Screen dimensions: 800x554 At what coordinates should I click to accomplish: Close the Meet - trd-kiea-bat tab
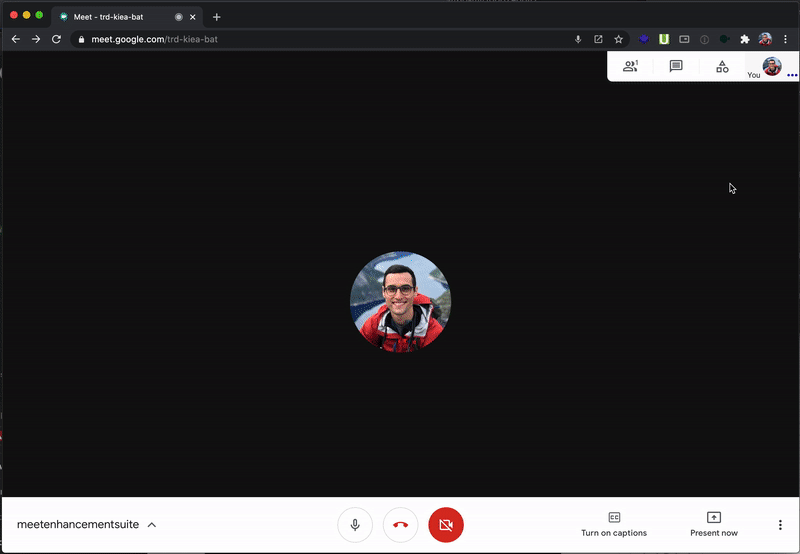[193, 17]
